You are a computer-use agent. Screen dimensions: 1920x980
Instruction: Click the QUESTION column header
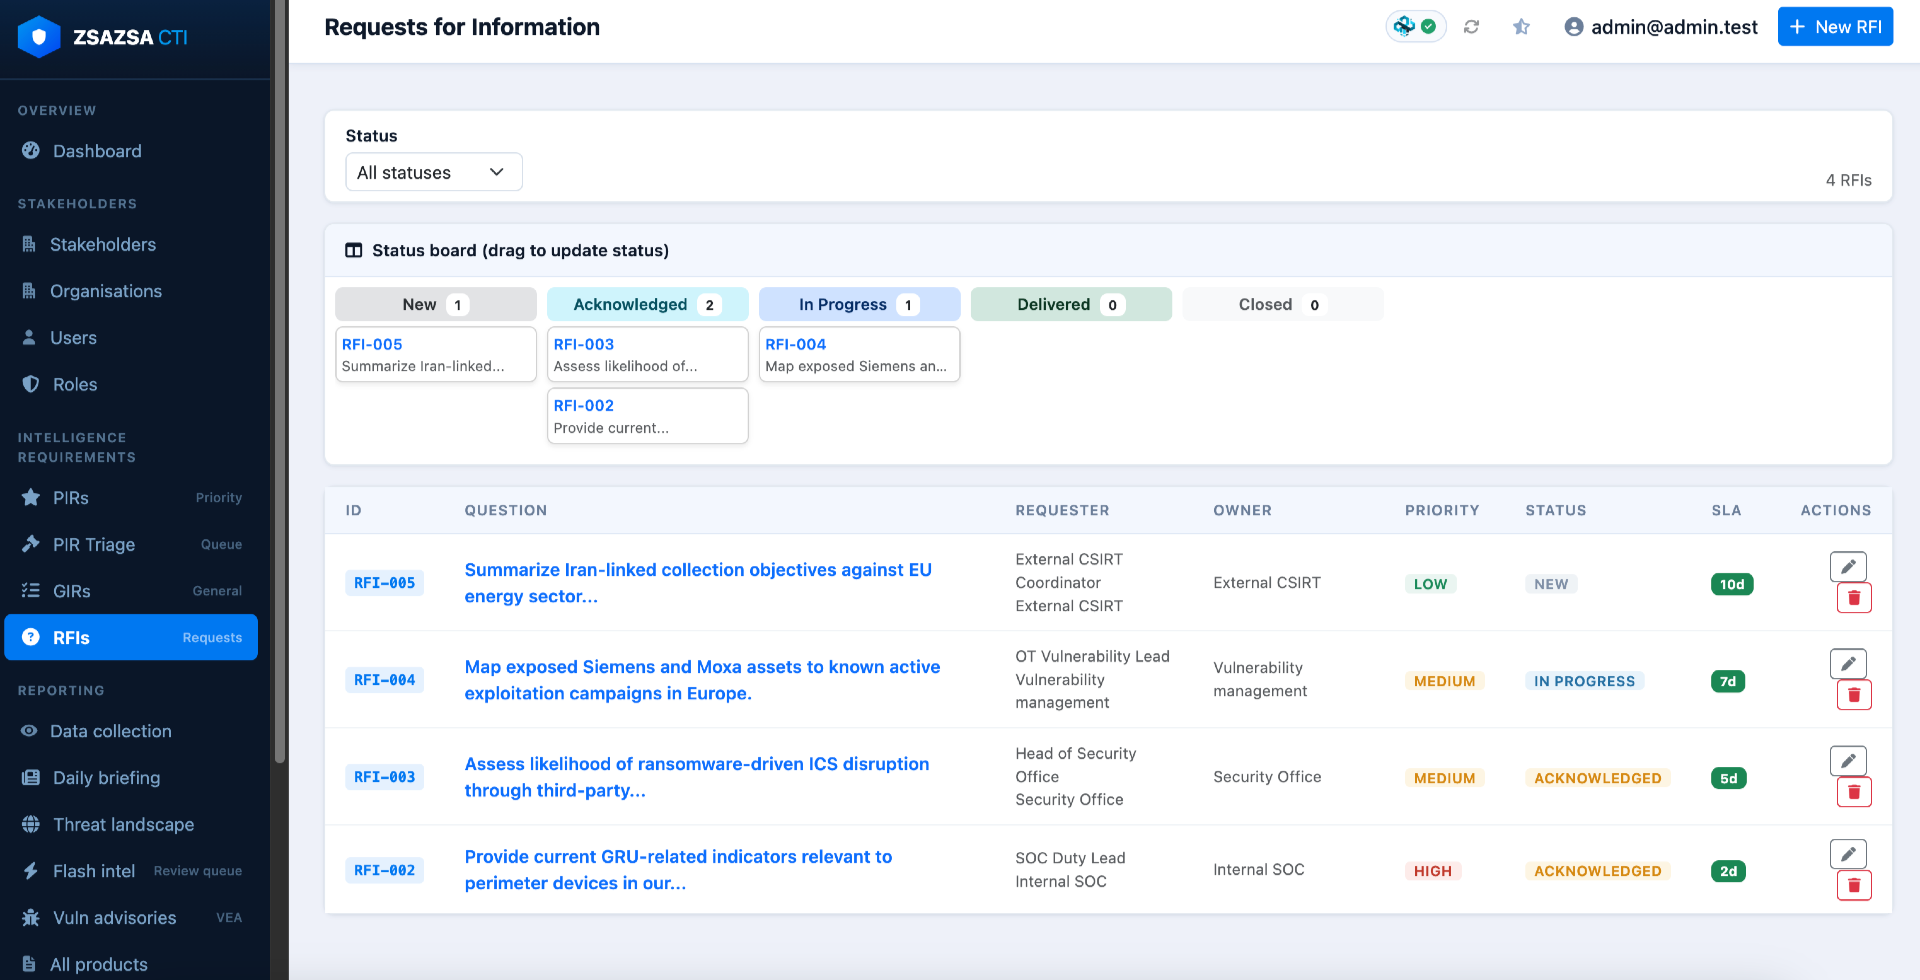point(505,510)
